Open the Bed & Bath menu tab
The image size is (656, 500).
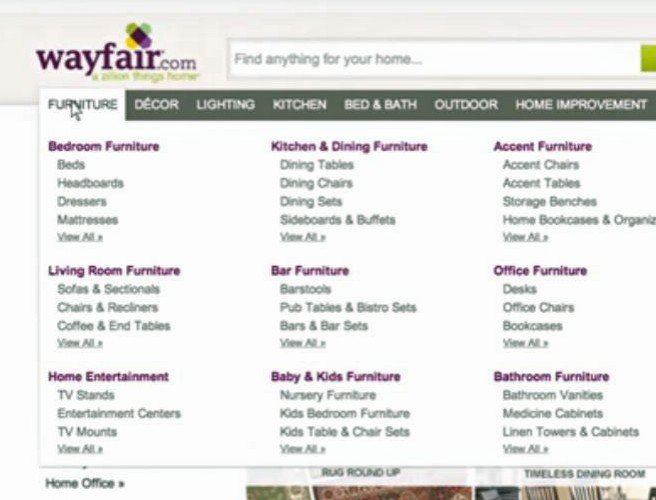coord(380,105)
